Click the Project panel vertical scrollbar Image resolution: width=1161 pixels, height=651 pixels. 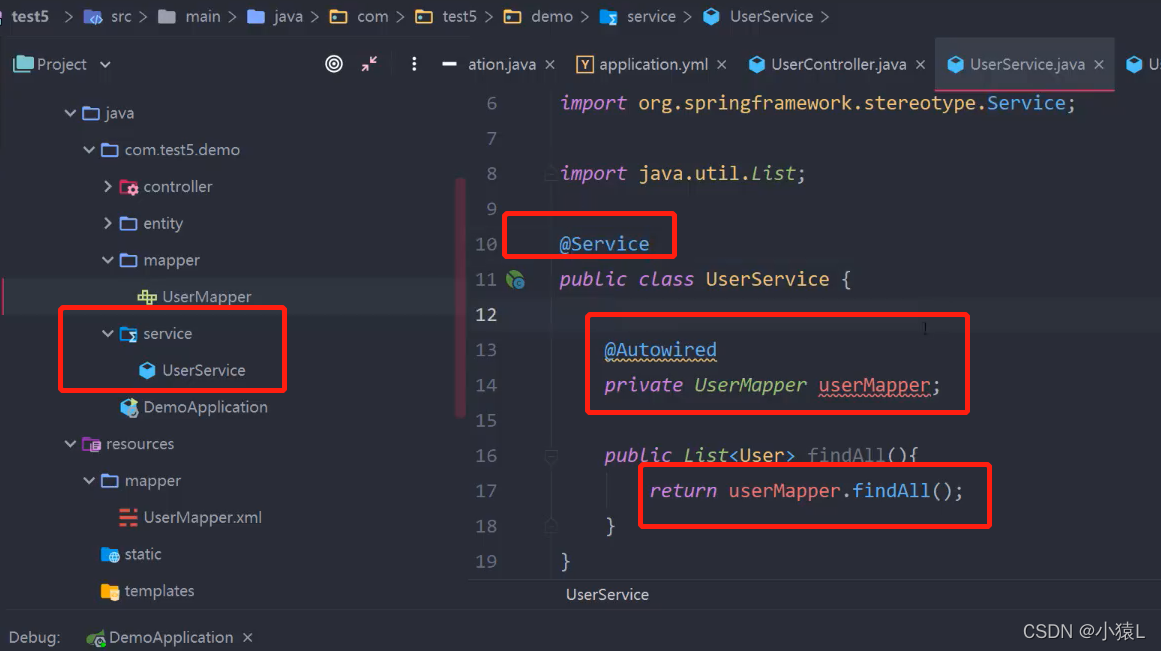click(x=460, y=296)
